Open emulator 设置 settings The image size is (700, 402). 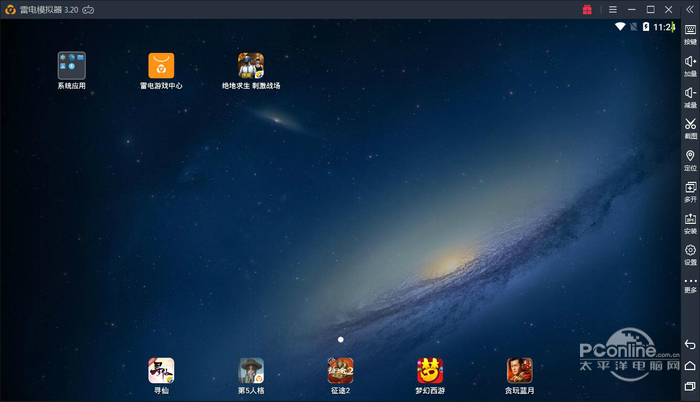click(690, 255)
